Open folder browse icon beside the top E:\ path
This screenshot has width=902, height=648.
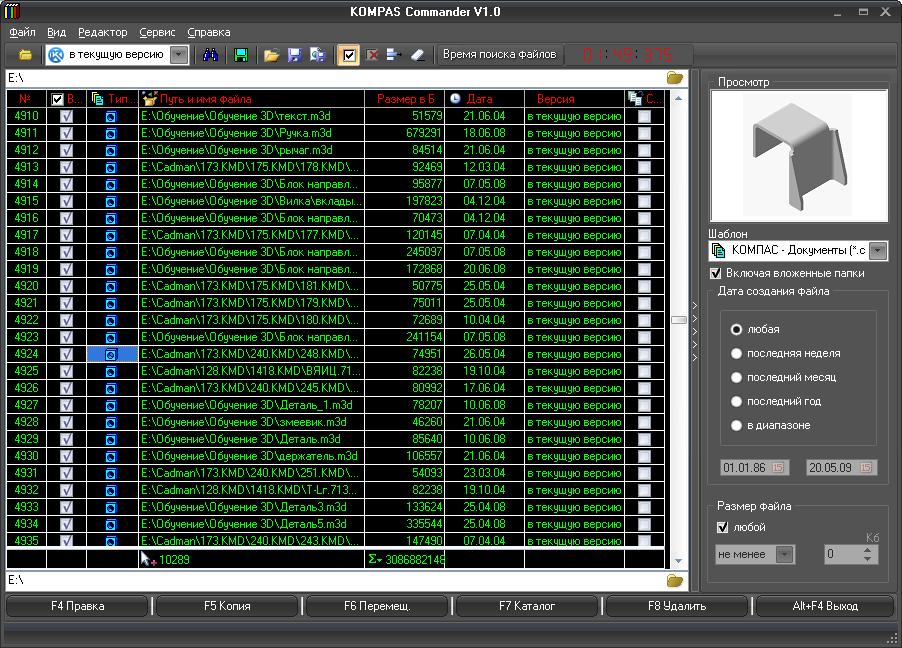pyautogui.click(x=675, y=78)
